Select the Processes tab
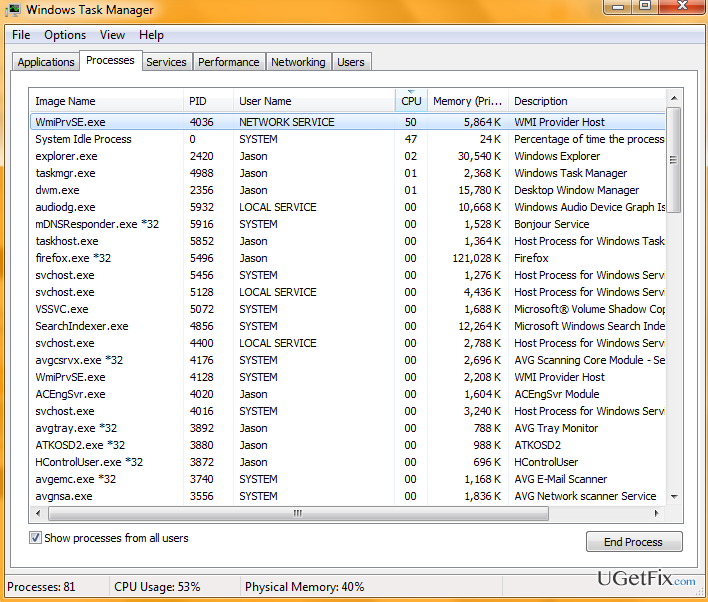This screenshot has height=602, width=708. (110, 60)
